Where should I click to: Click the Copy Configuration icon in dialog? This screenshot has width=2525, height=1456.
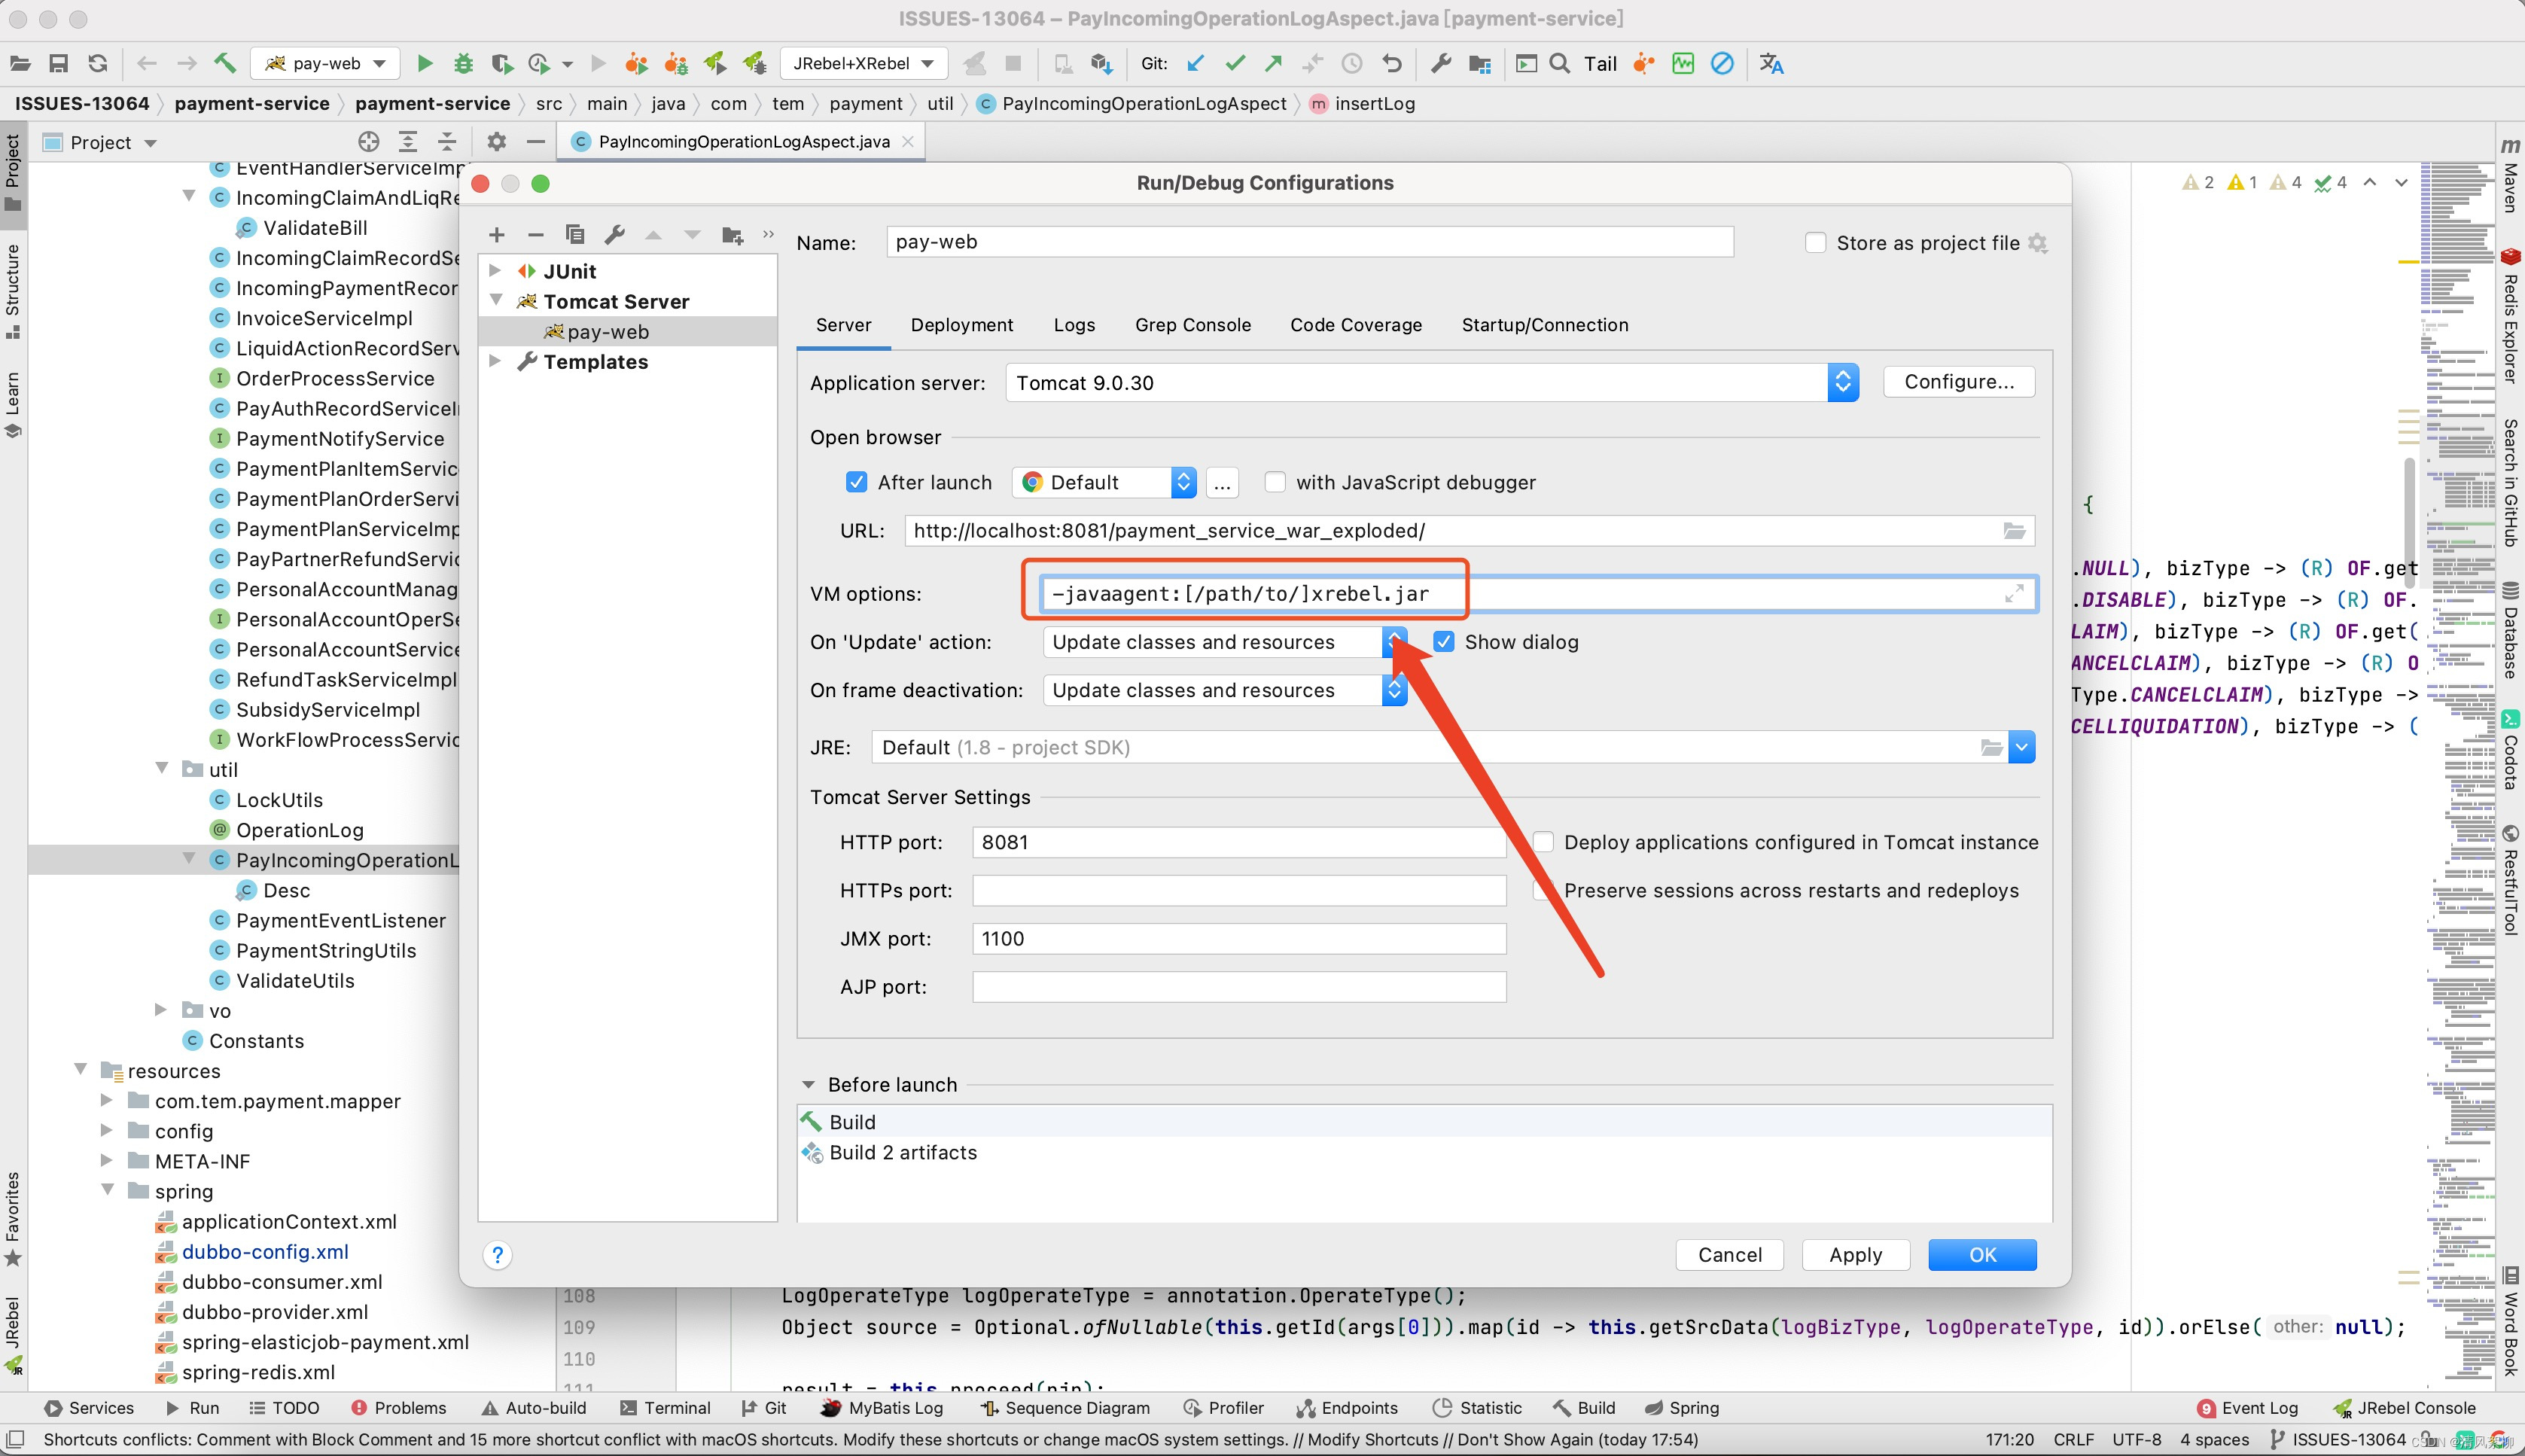[x=574, y=235]
